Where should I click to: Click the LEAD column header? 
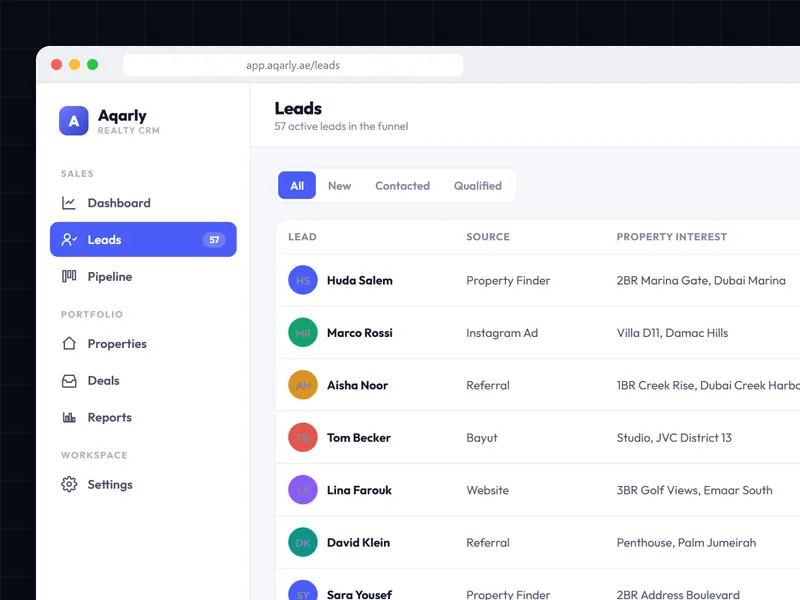pyautogui.click(x=302, y=237)
